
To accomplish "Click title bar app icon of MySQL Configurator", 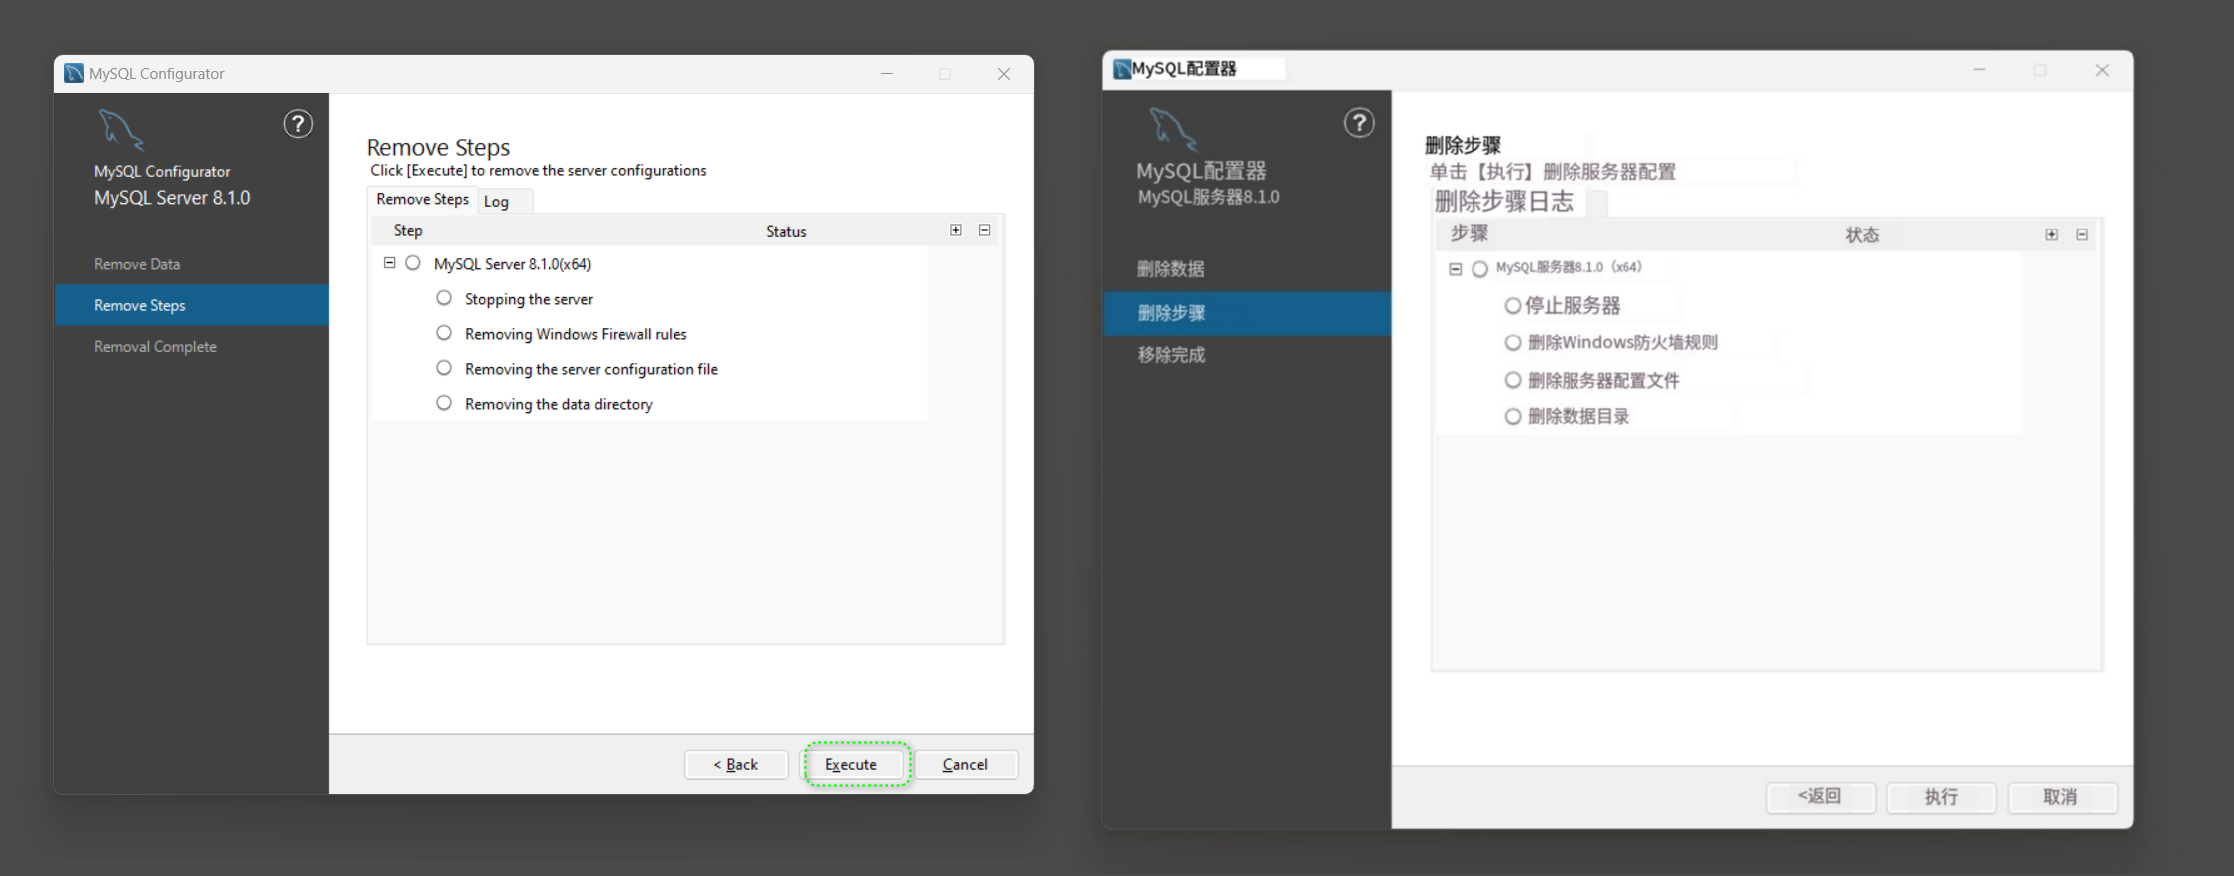I will coord(74,73).
